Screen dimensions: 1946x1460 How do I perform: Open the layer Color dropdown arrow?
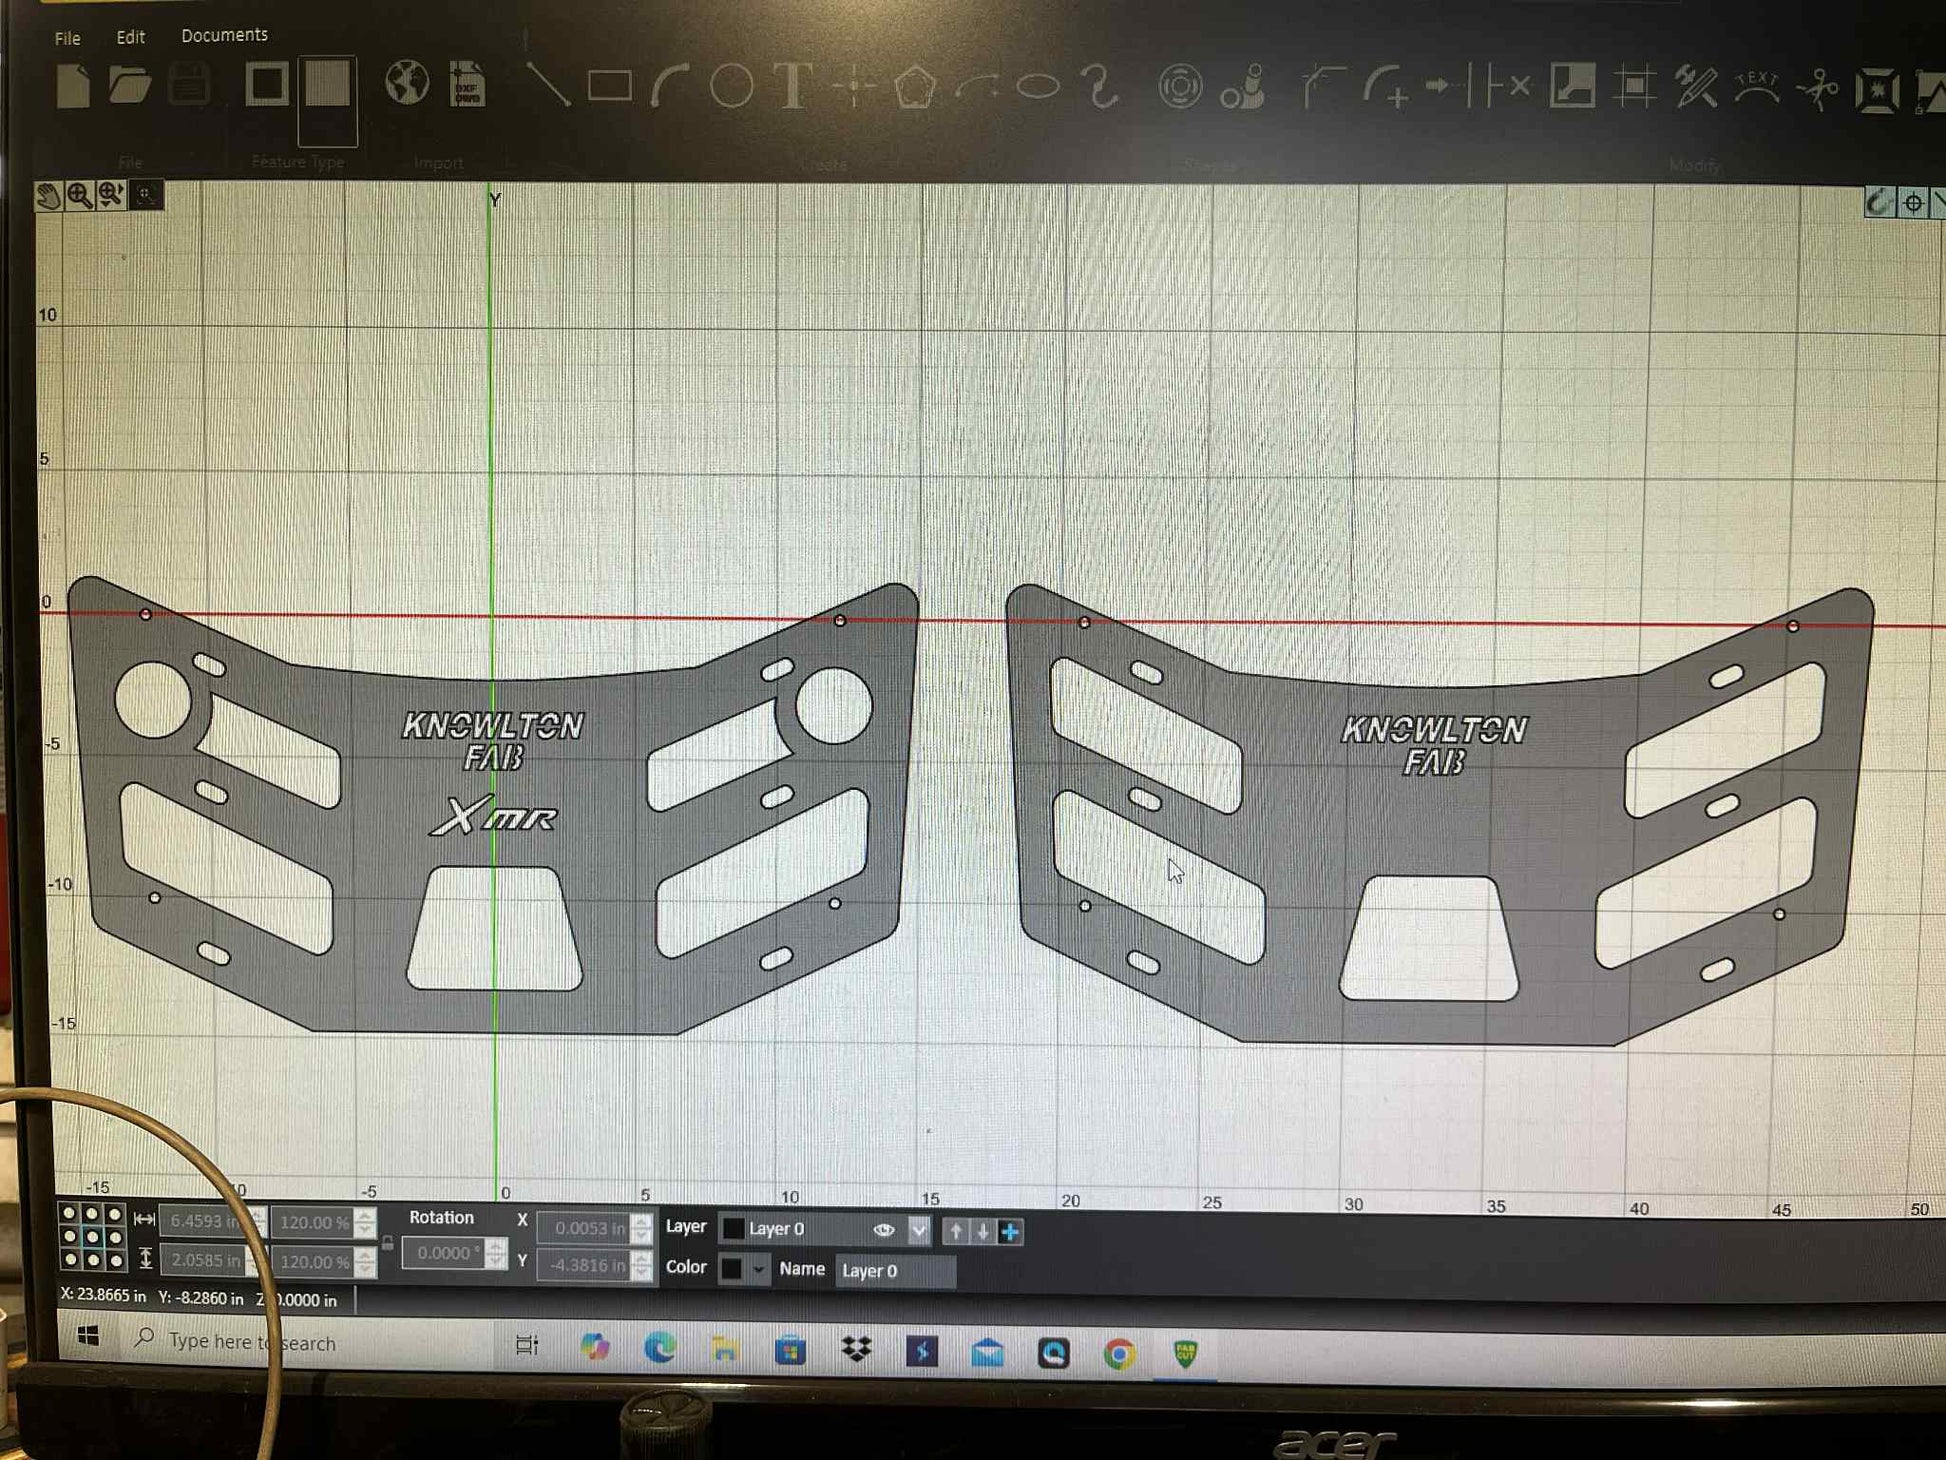point(759,1270)
